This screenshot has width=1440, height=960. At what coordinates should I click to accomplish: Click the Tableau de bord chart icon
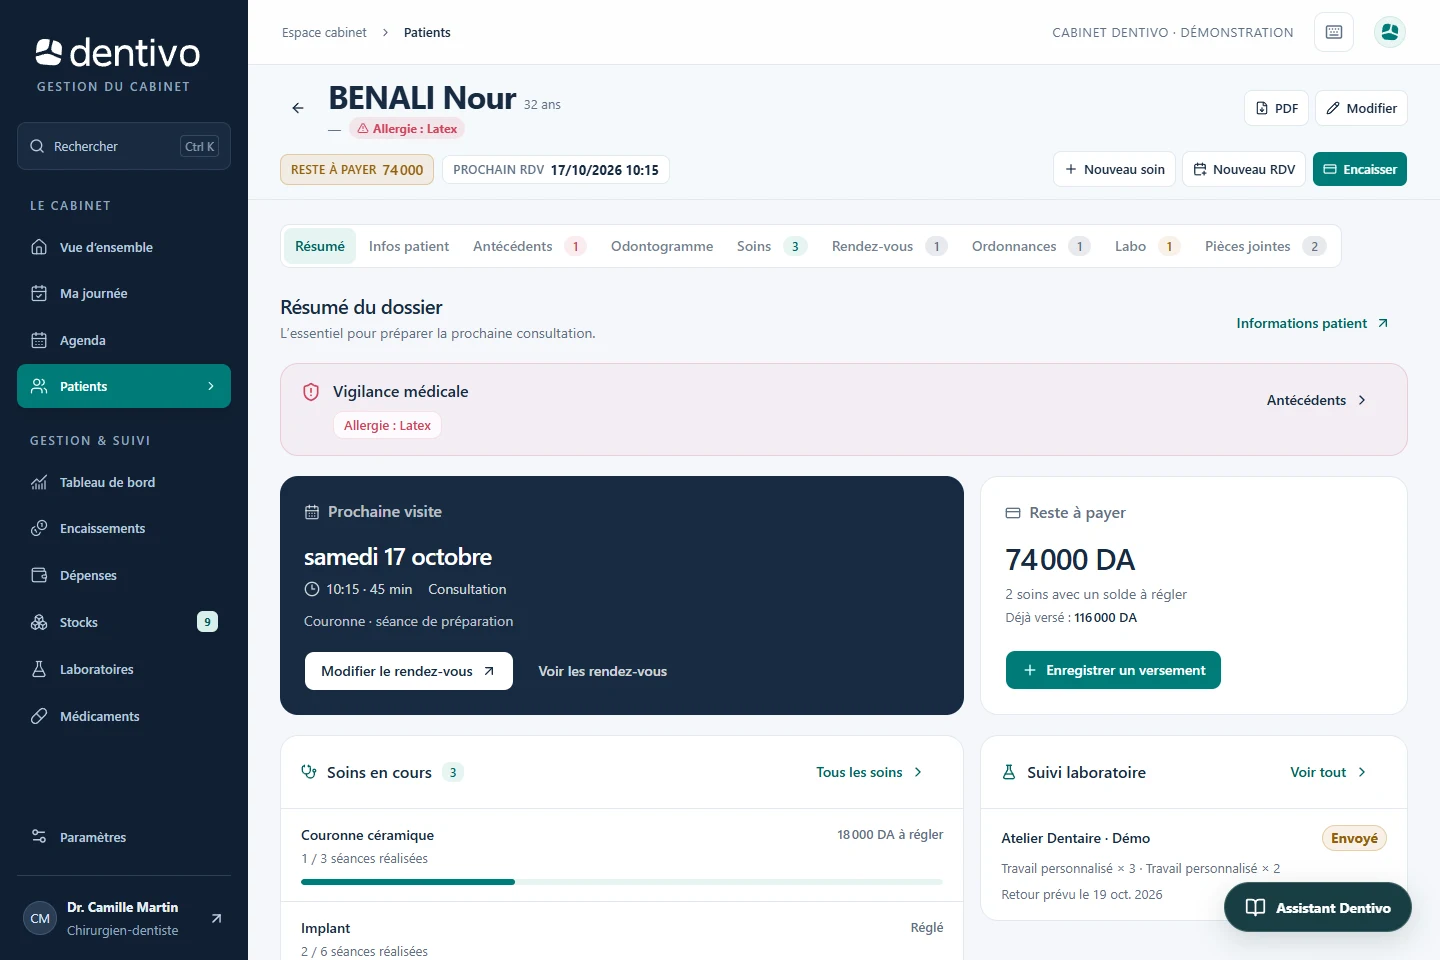(x=39, y=482)
